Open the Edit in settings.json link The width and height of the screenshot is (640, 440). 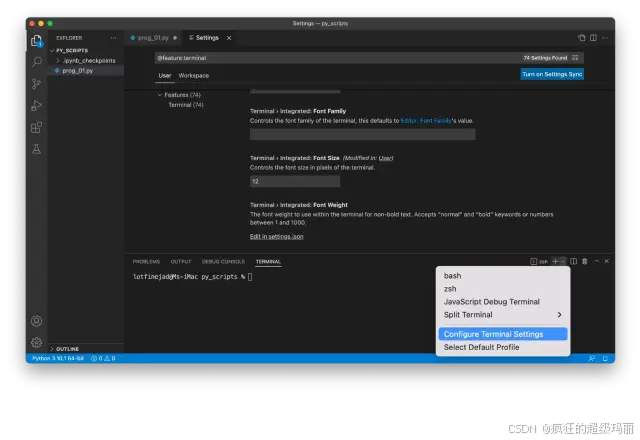tap(276, 236)
